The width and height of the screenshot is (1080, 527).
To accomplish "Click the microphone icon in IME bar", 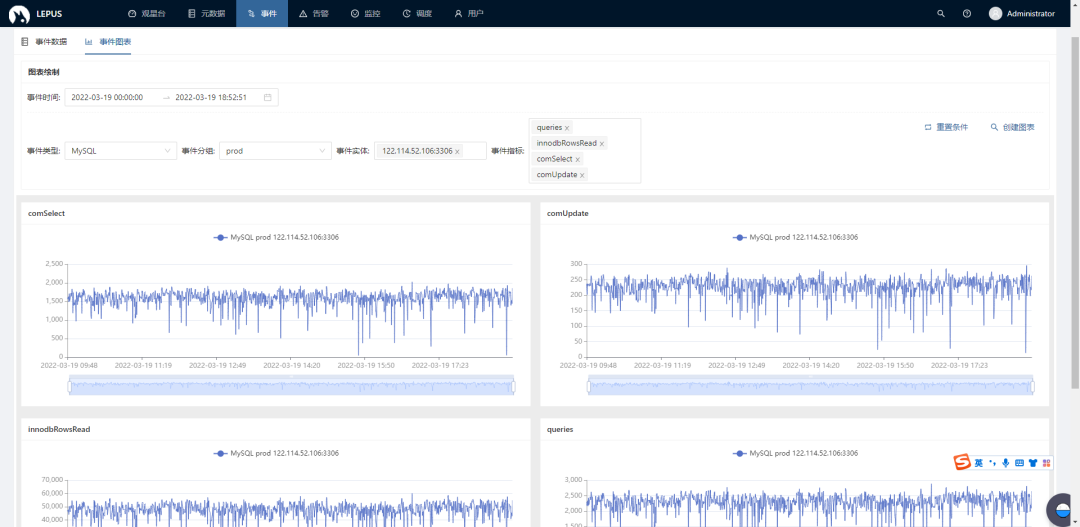I will [1006, 463].
